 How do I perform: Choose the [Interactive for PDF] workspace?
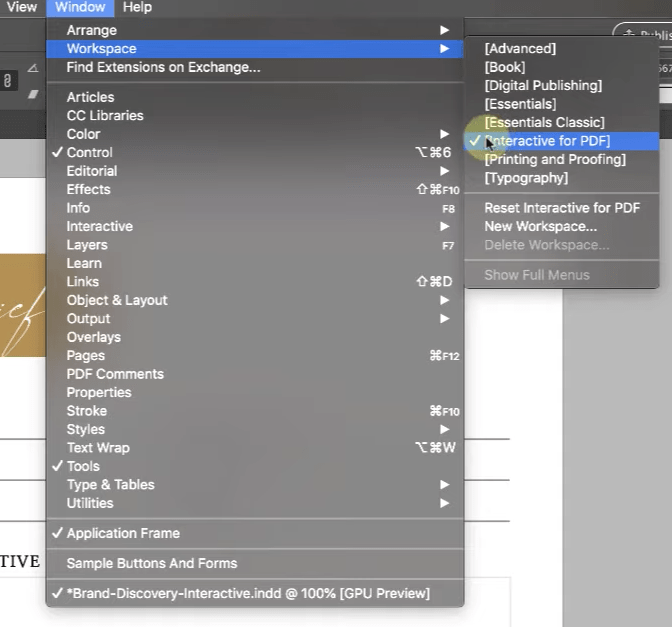coord(562,141)
